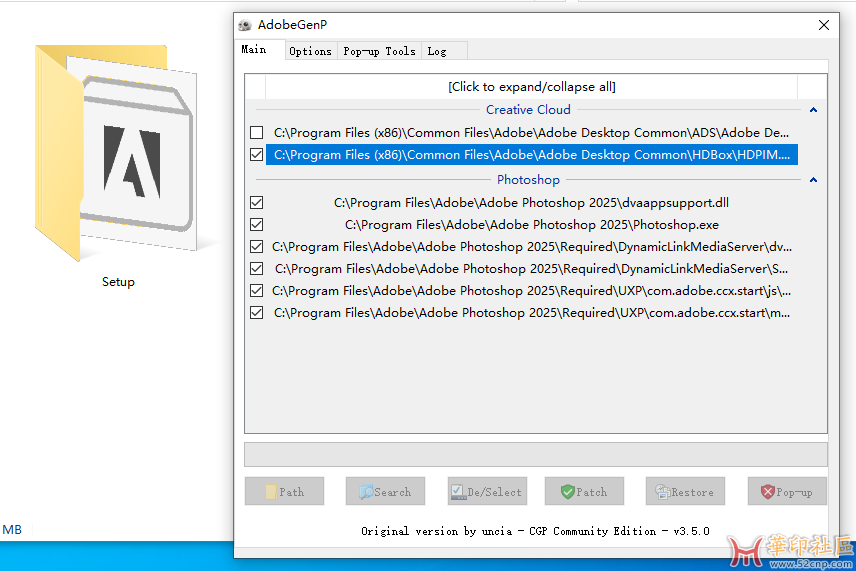Toggle the DynamicLinkMediaServer\dv... checkbox
Image resolution: width=856 pixels, height=571 pixels.
click(257, 247)
